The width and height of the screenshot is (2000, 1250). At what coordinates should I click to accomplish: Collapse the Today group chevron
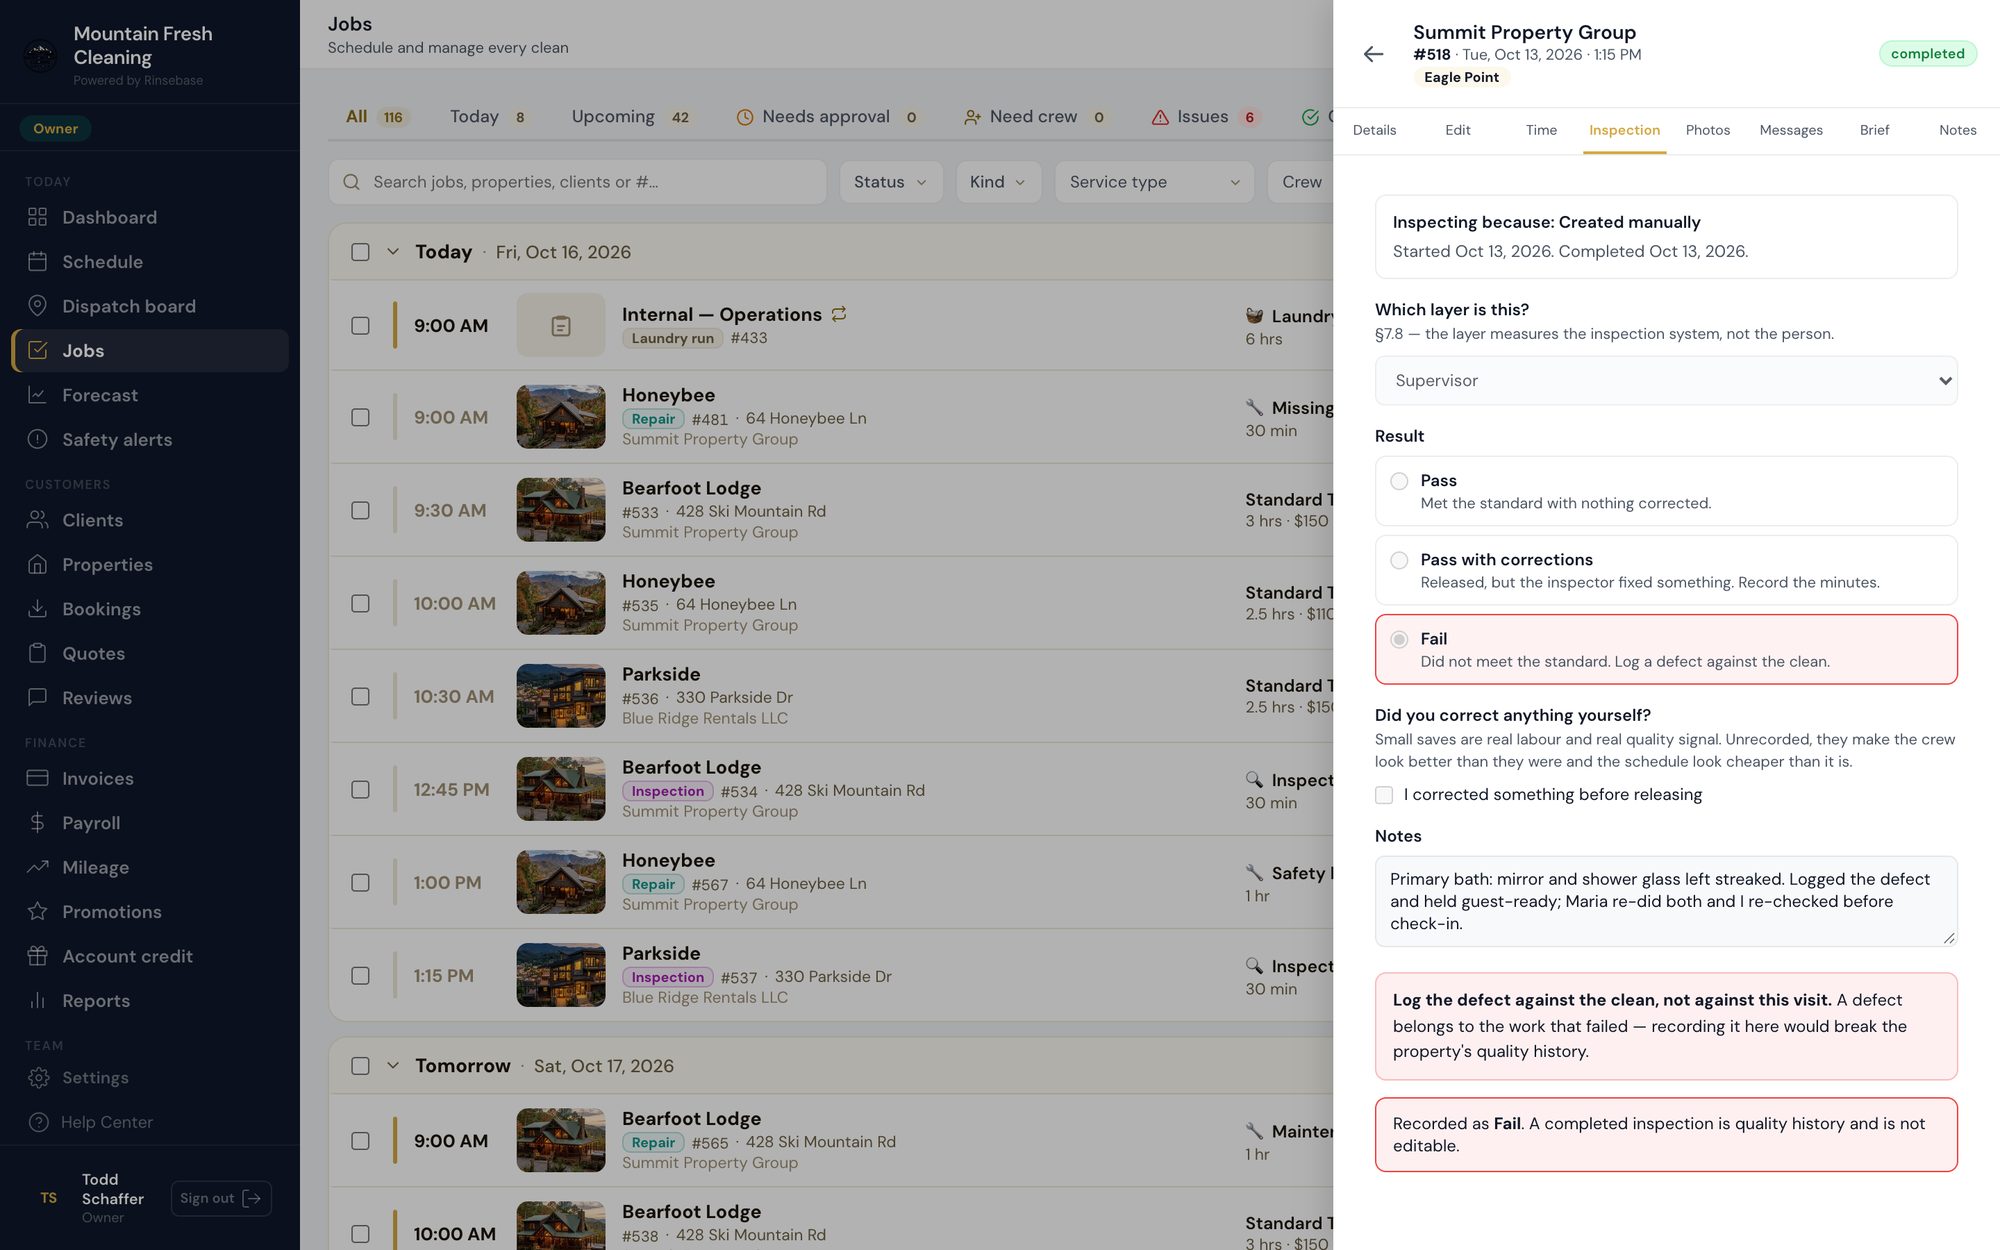(x=393, y=252)
